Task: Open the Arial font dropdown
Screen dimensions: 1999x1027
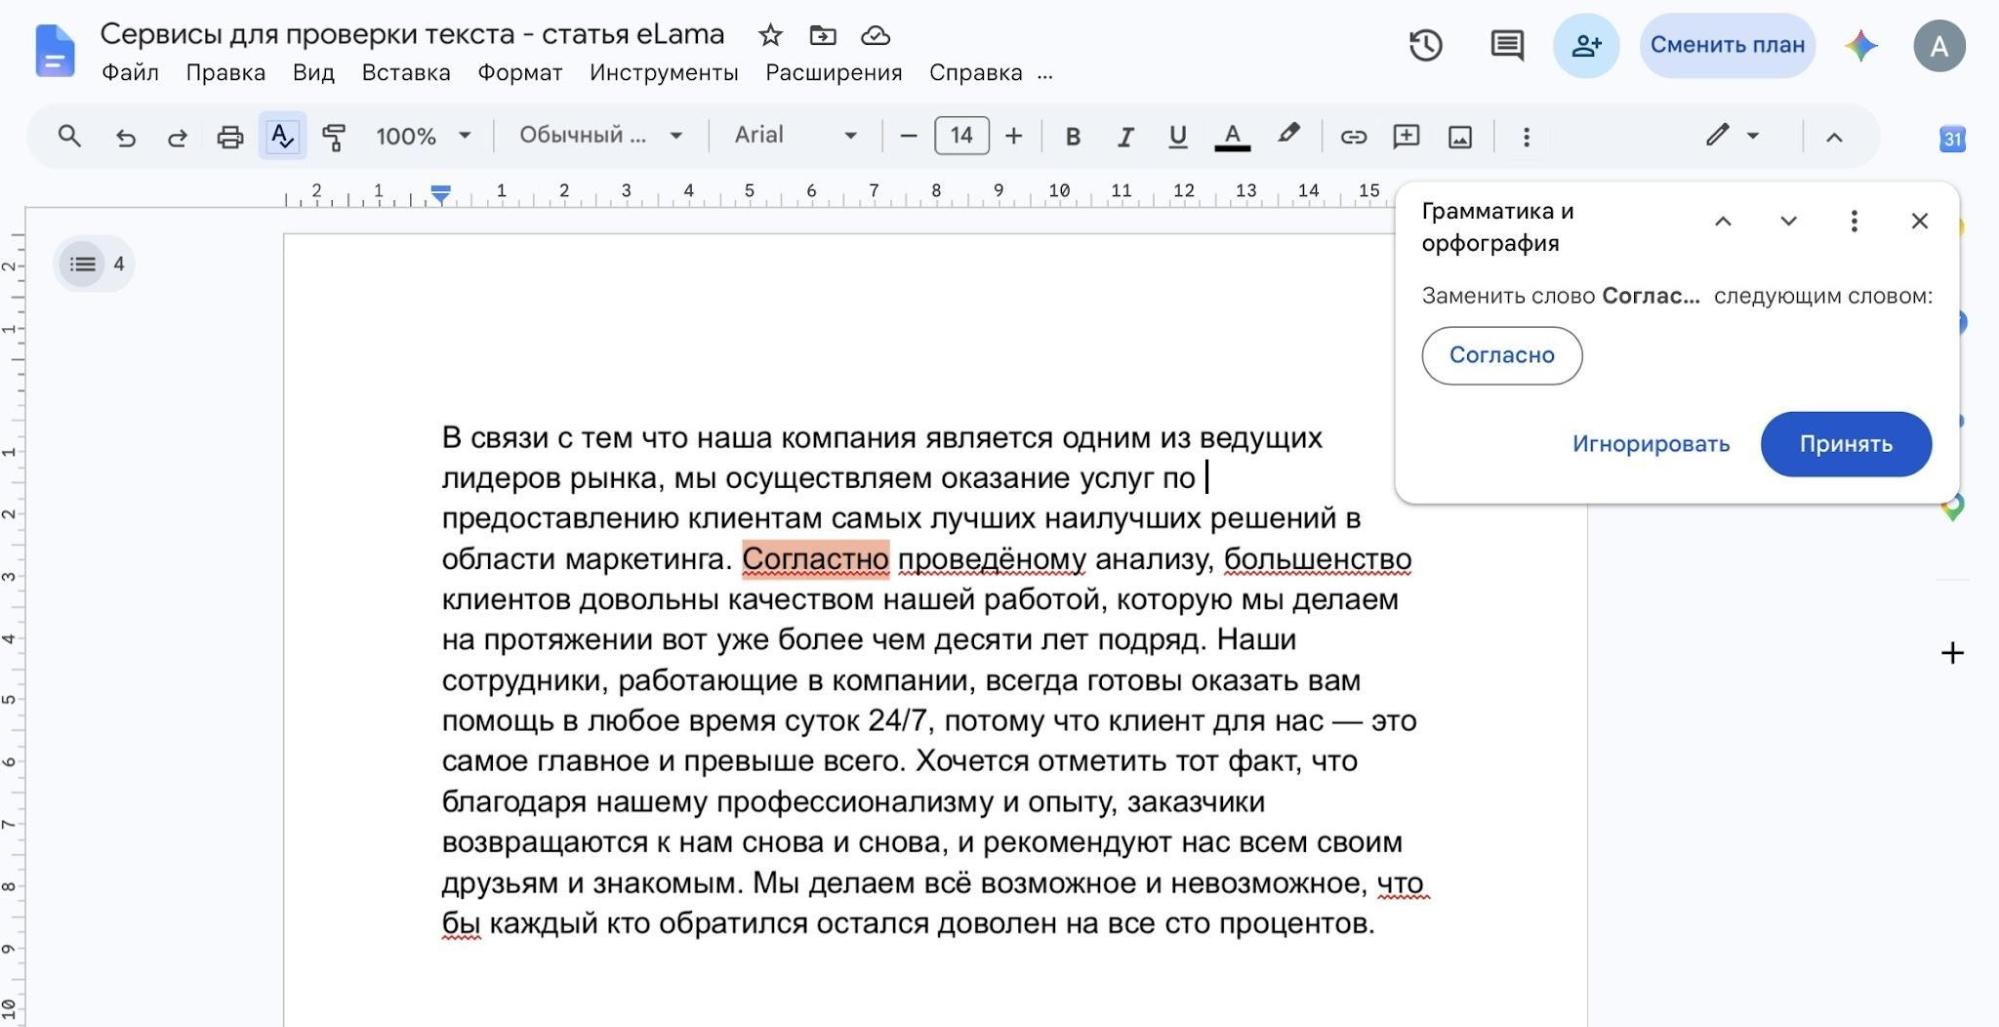Action: click(x=796, y=135)
